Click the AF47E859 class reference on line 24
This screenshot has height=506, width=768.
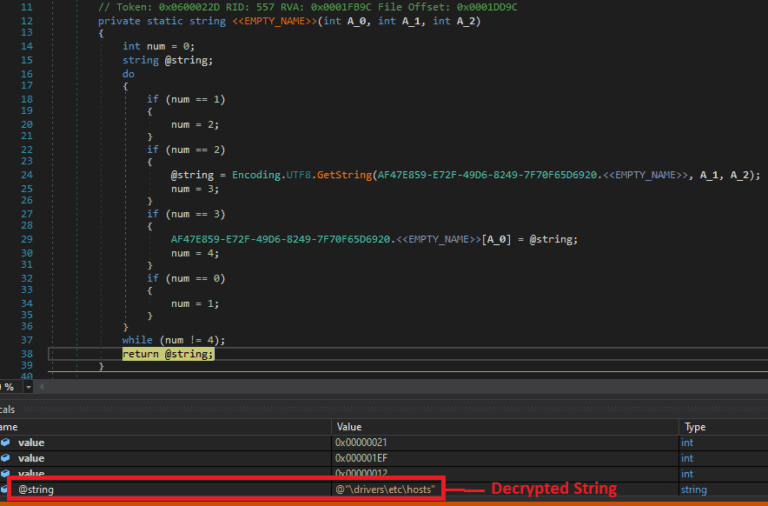487,175
